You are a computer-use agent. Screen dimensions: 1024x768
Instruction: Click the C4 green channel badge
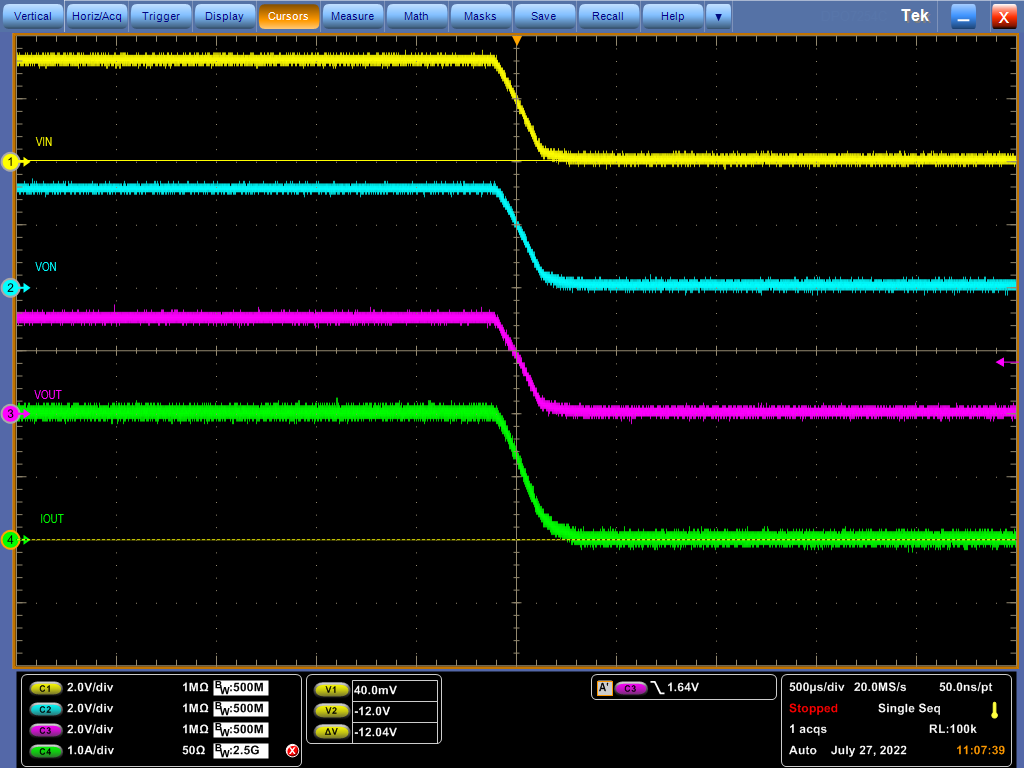44,751
